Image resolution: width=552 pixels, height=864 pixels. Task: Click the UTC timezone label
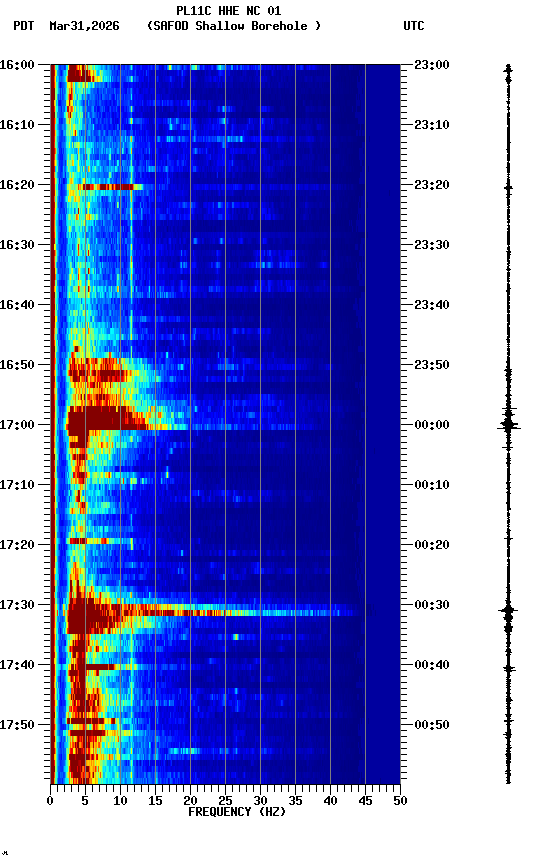[414, 26]
